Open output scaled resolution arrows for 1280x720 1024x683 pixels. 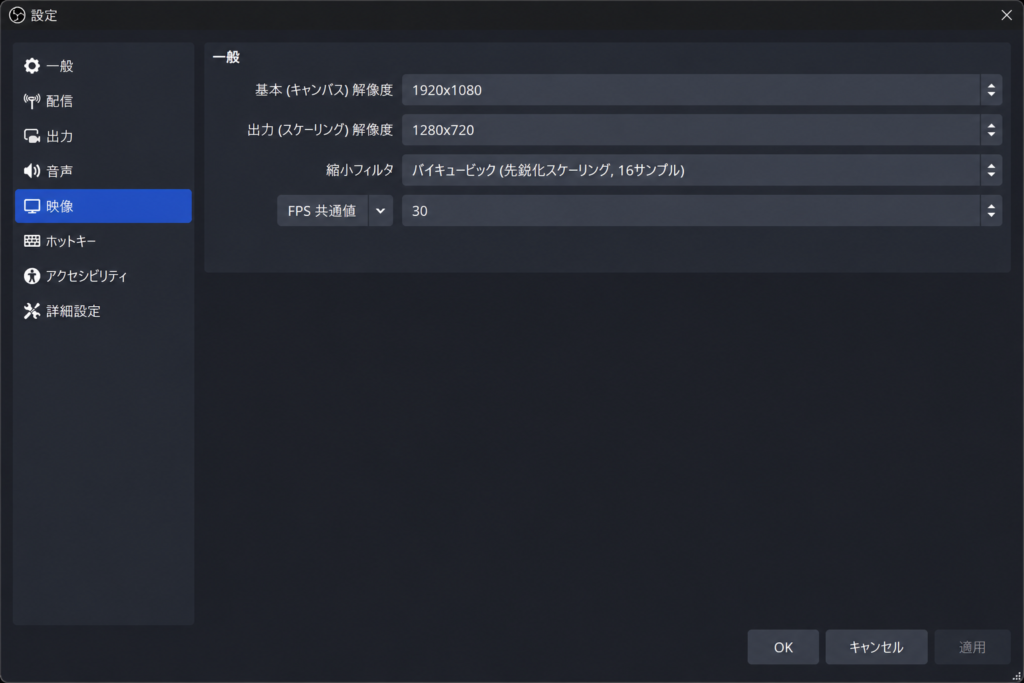point(991,130)
